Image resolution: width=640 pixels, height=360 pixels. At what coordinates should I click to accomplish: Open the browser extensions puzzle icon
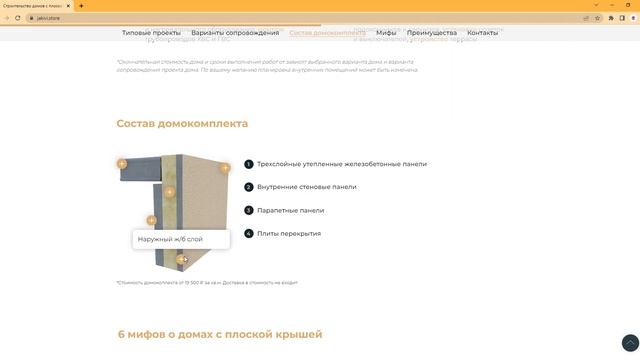611,18
